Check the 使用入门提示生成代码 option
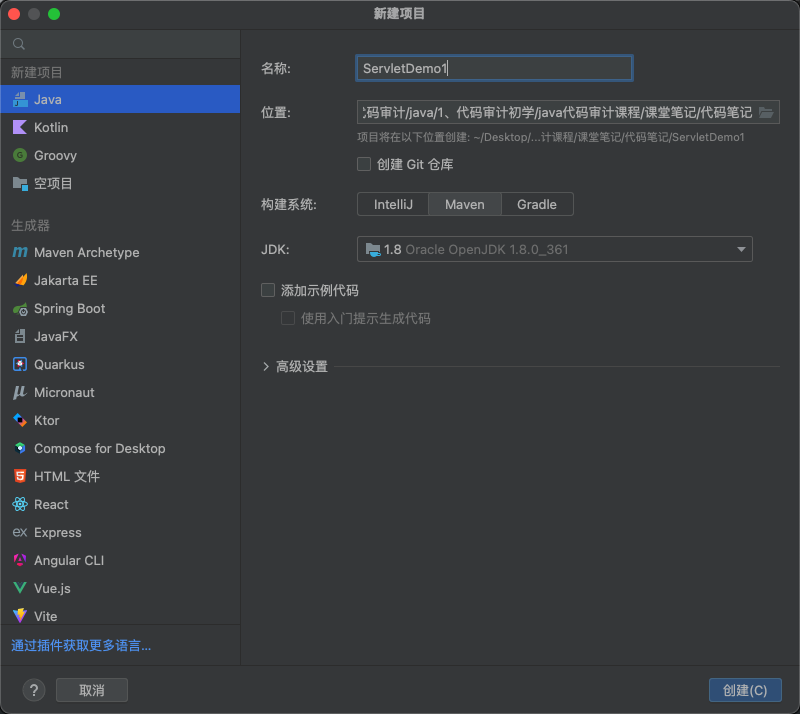 (x=288, y=318)
